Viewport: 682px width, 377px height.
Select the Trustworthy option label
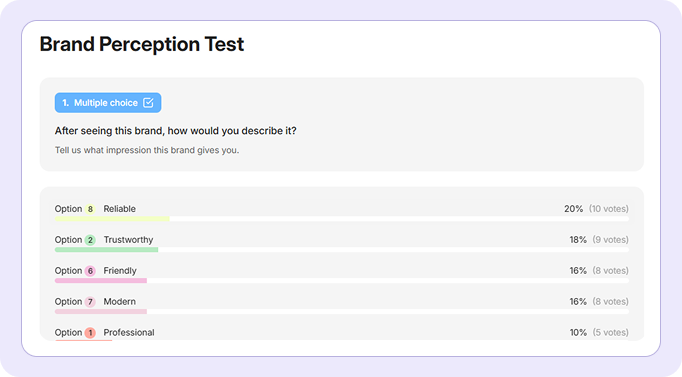point(128,240)
